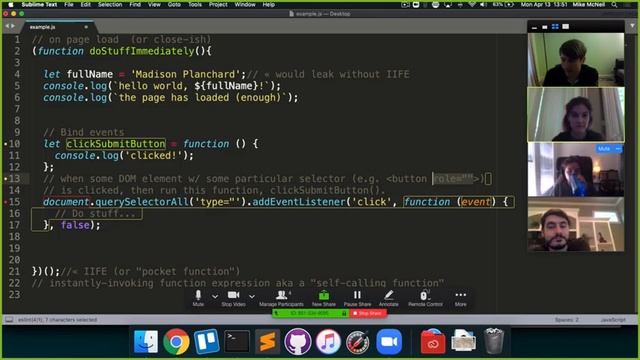Open Zoom from the Dock
The image size is (640, 360).
[x=389, y=341]
